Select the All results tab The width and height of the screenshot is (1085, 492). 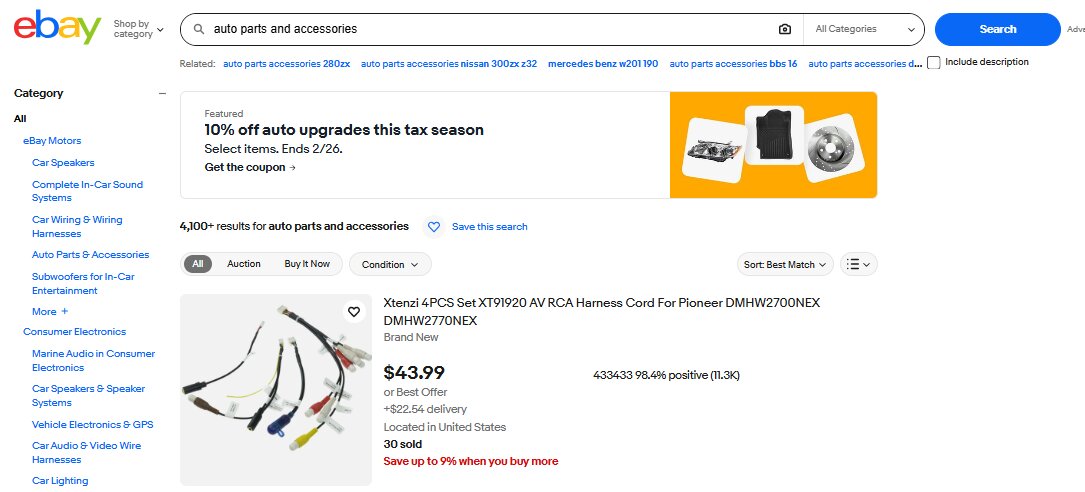tap(198, 264)
